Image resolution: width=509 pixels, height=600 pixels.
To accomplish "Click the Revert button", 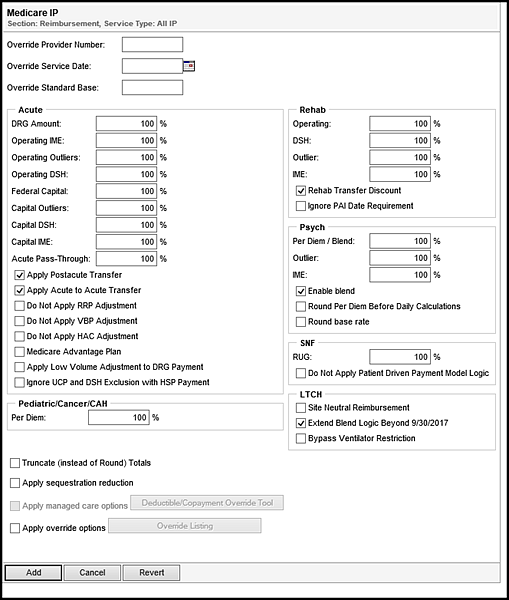I will (x=152, y=572).
